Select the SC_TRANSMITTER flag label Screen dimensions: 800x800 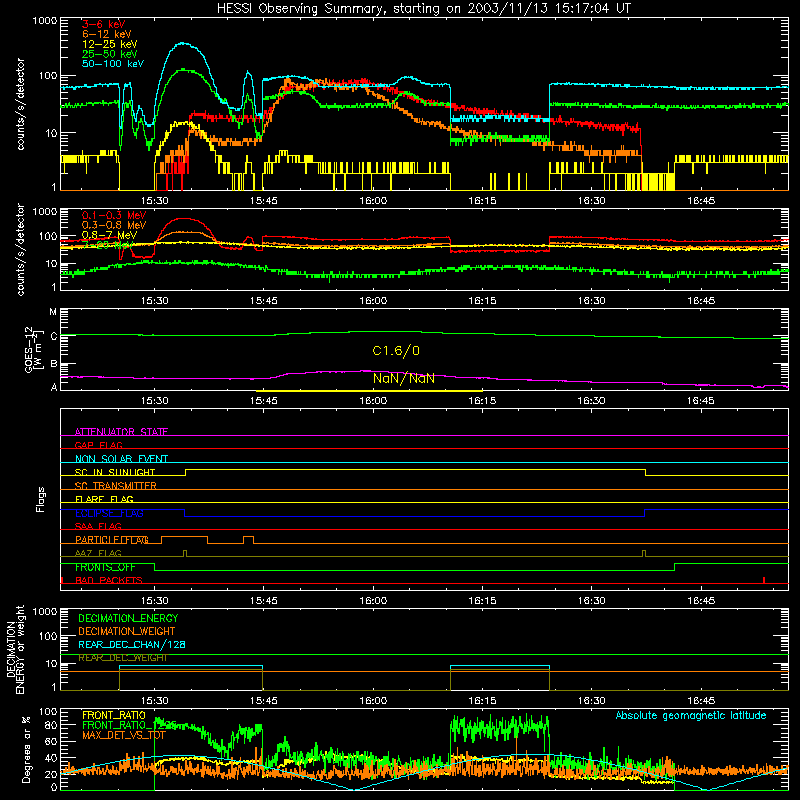click(x=116, y=486)
